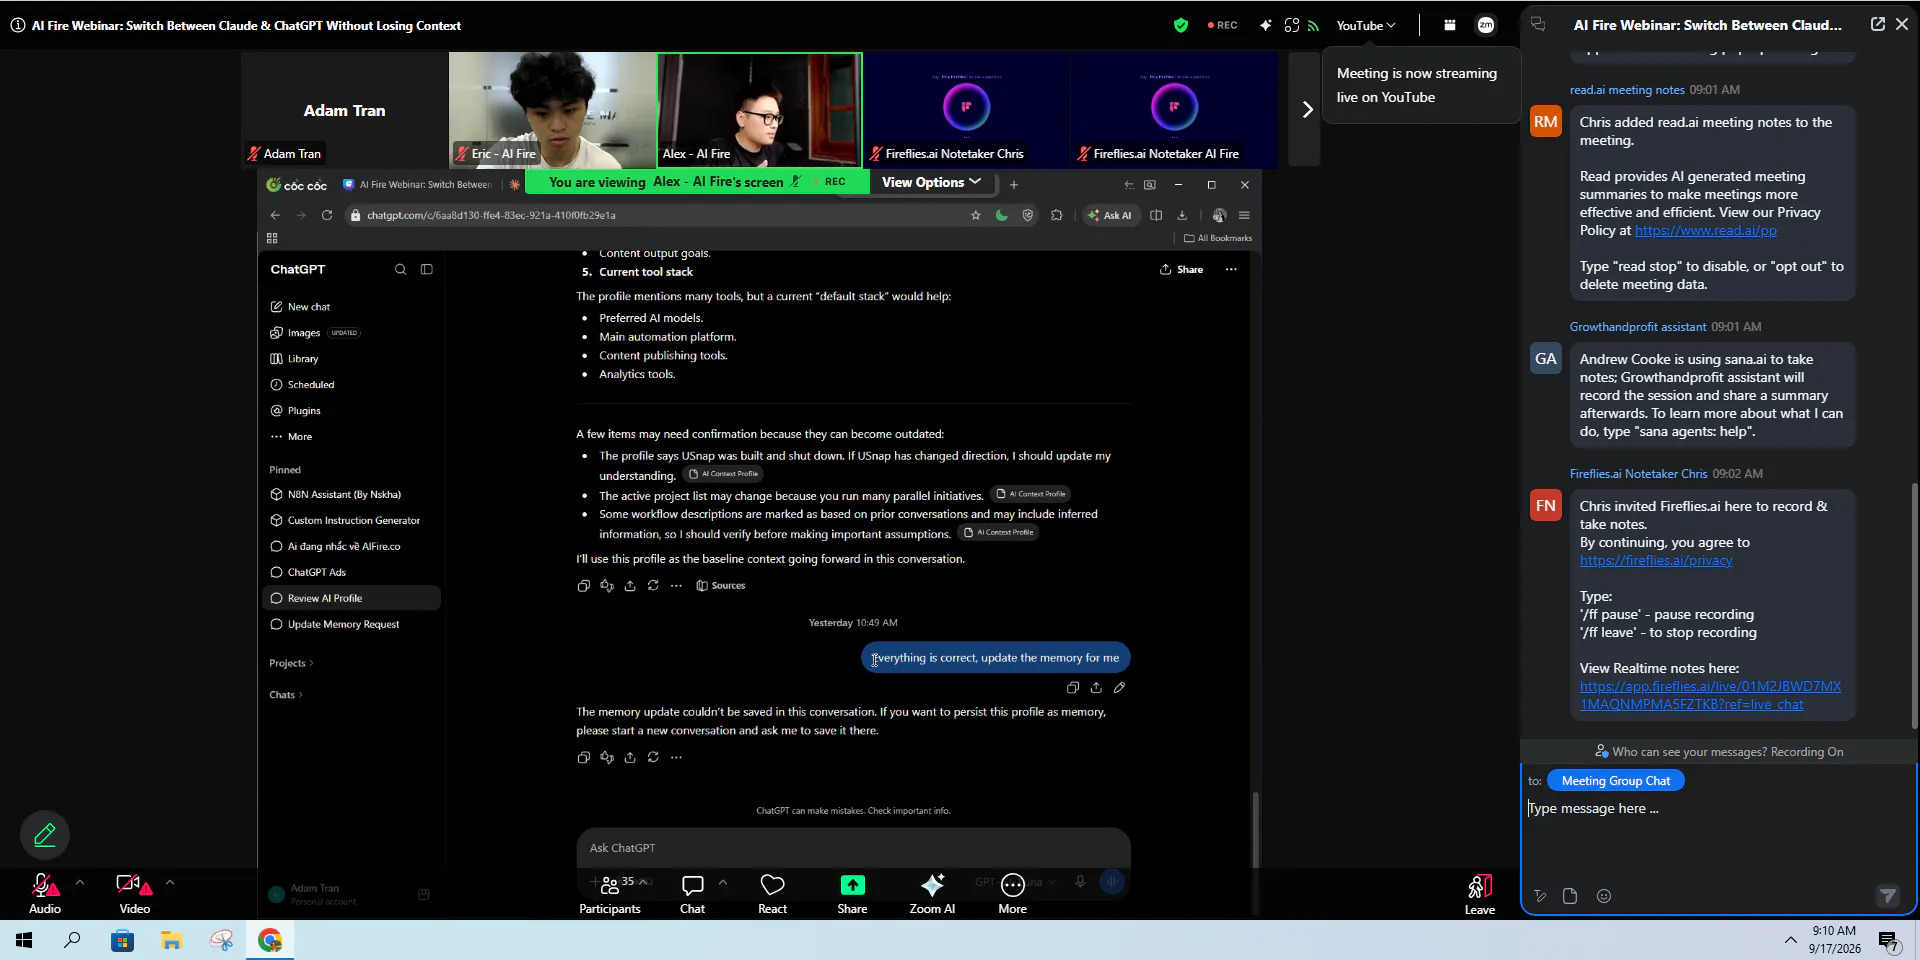Open File Explorer from taskbar
1920x960 pixels.
172,940
